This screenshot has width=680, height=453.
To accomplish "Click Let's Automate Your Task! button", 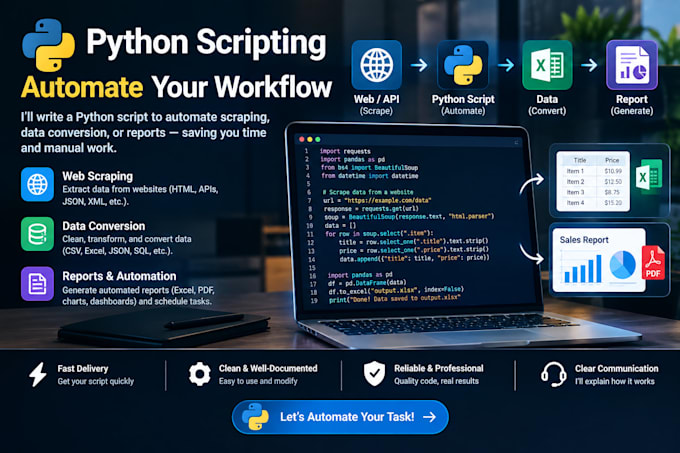I will coord(340,417).
